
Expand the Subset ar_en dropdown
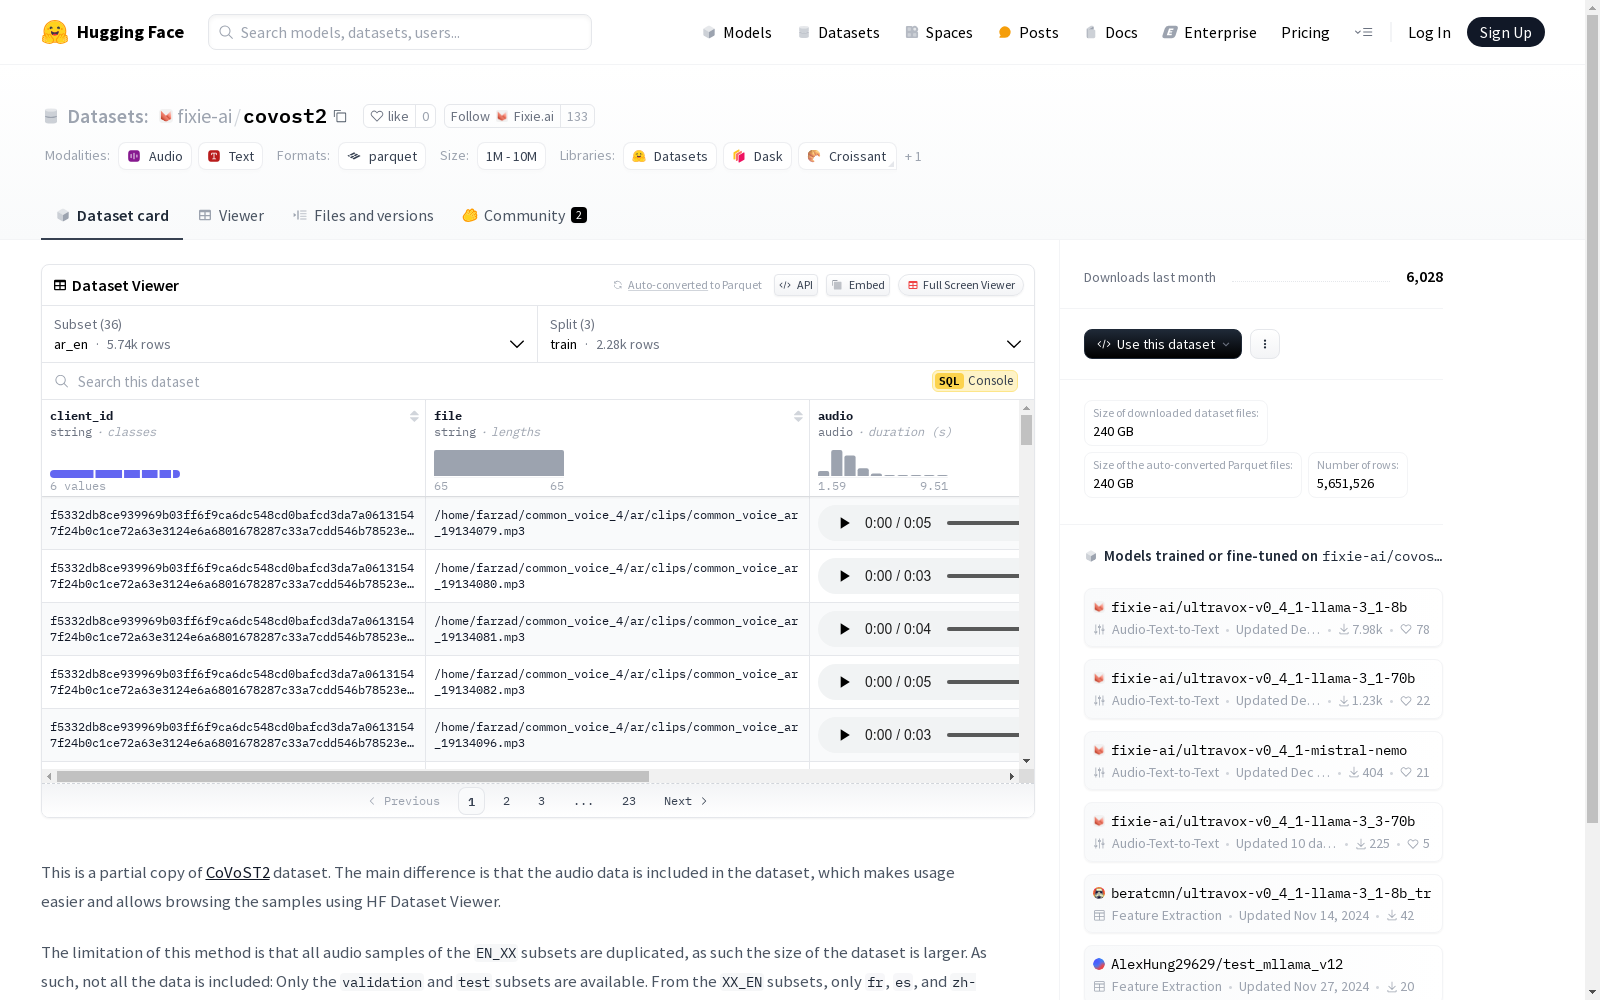(x=290, y=334)
